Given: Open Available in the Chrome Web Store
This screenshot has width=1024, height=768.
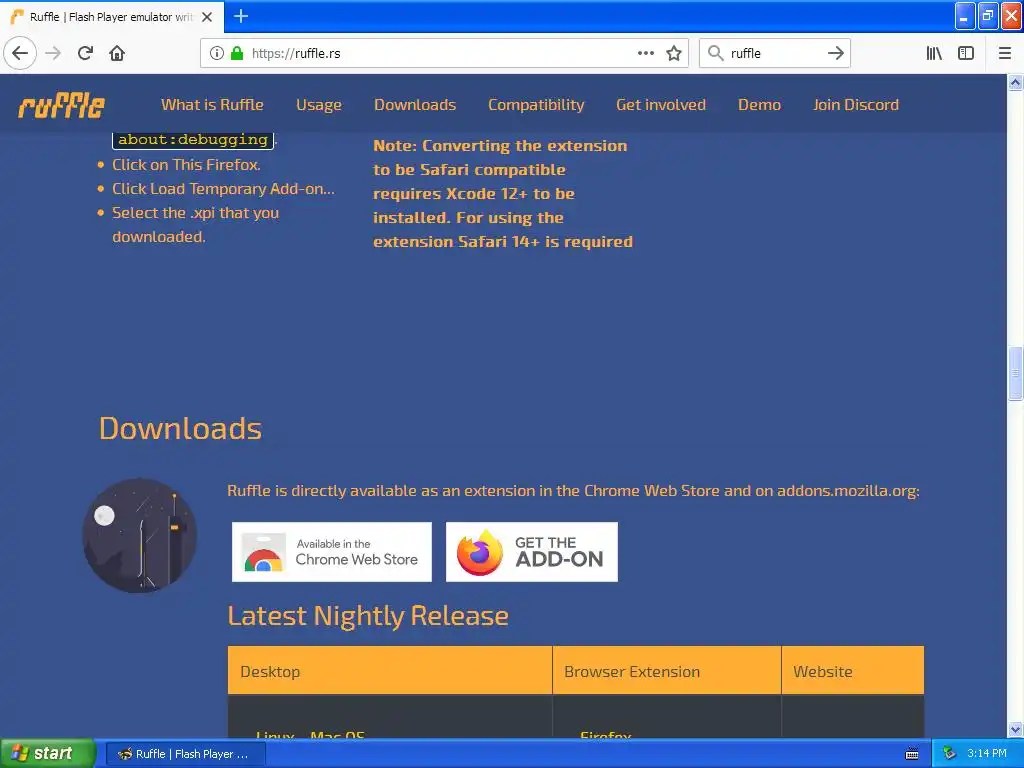Looking at the screenshot, I should pyautogui.click(x=332, y=552).
